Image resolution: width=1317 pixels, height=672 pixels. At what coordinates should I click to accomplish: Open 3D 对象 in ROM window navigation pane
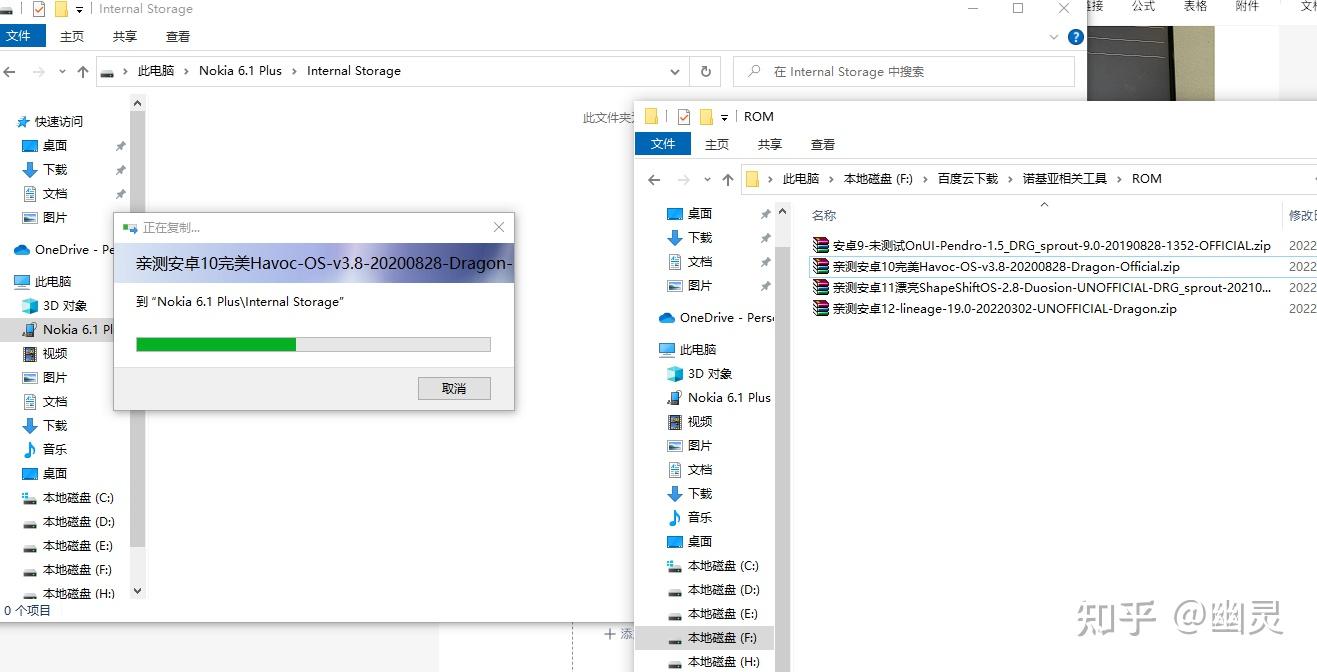(710, 373)
